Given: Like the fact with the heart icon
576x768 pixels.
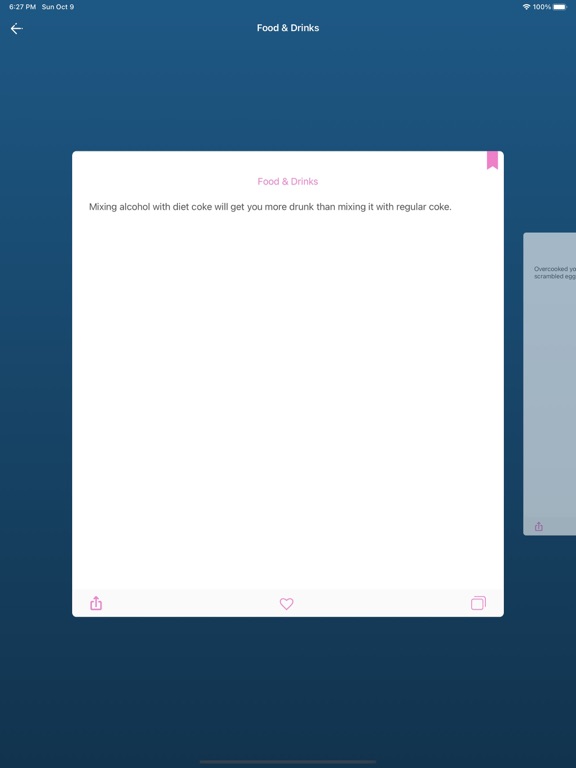Looking at the screenshot, I should [x=287, y=603].
